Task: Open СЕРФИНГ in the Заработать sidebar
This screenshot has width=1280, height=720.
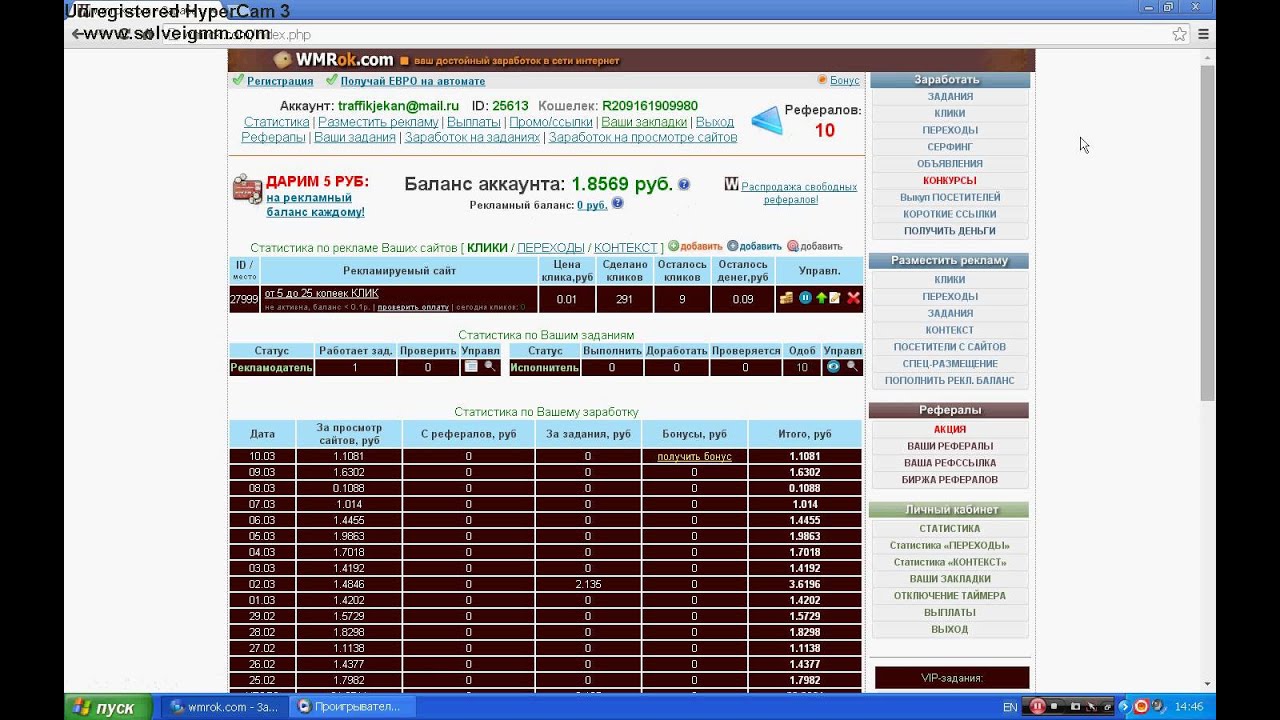Action: click(x=949, y=147)
